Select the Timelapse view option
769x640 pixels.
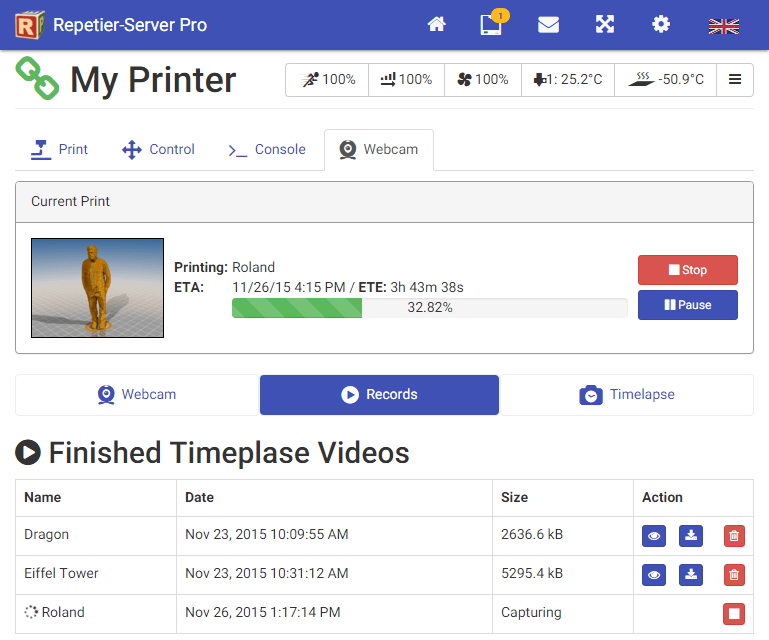[x=627, y=395]
